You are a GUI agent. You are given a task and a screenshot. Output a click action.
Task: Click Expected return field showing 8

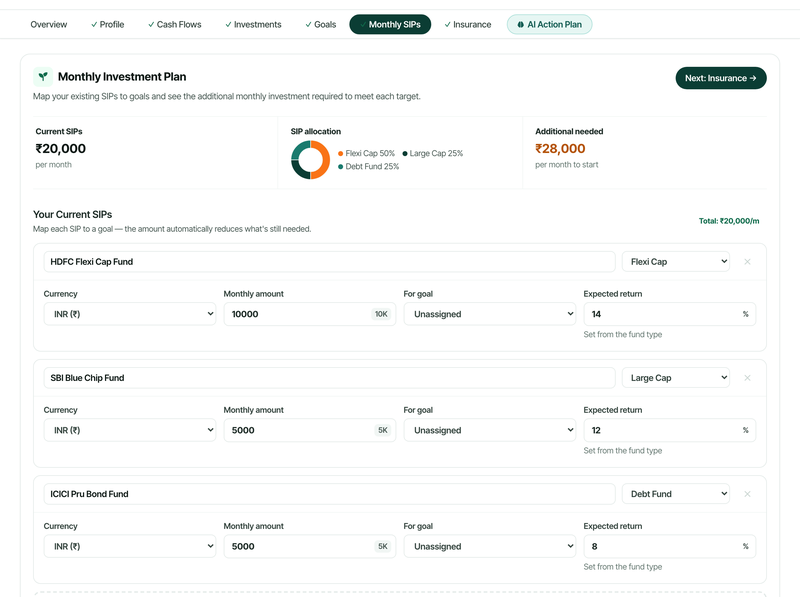point(669,546)
